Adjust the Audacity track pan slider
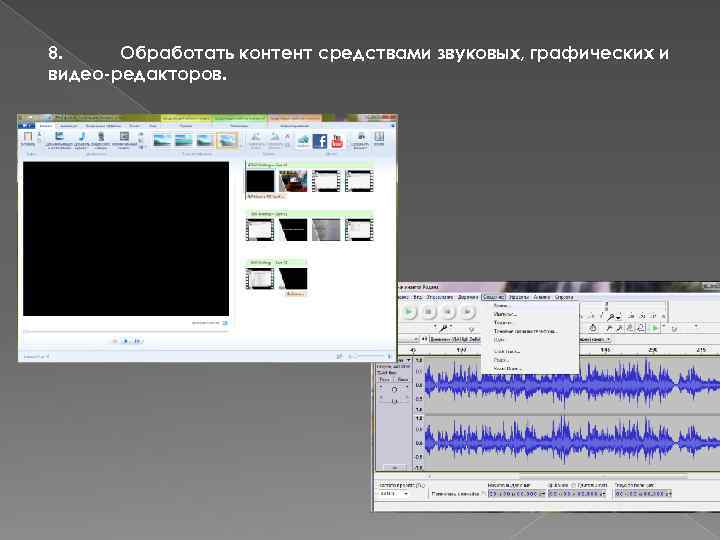The image size is (720, 540). tap(394, 401)
